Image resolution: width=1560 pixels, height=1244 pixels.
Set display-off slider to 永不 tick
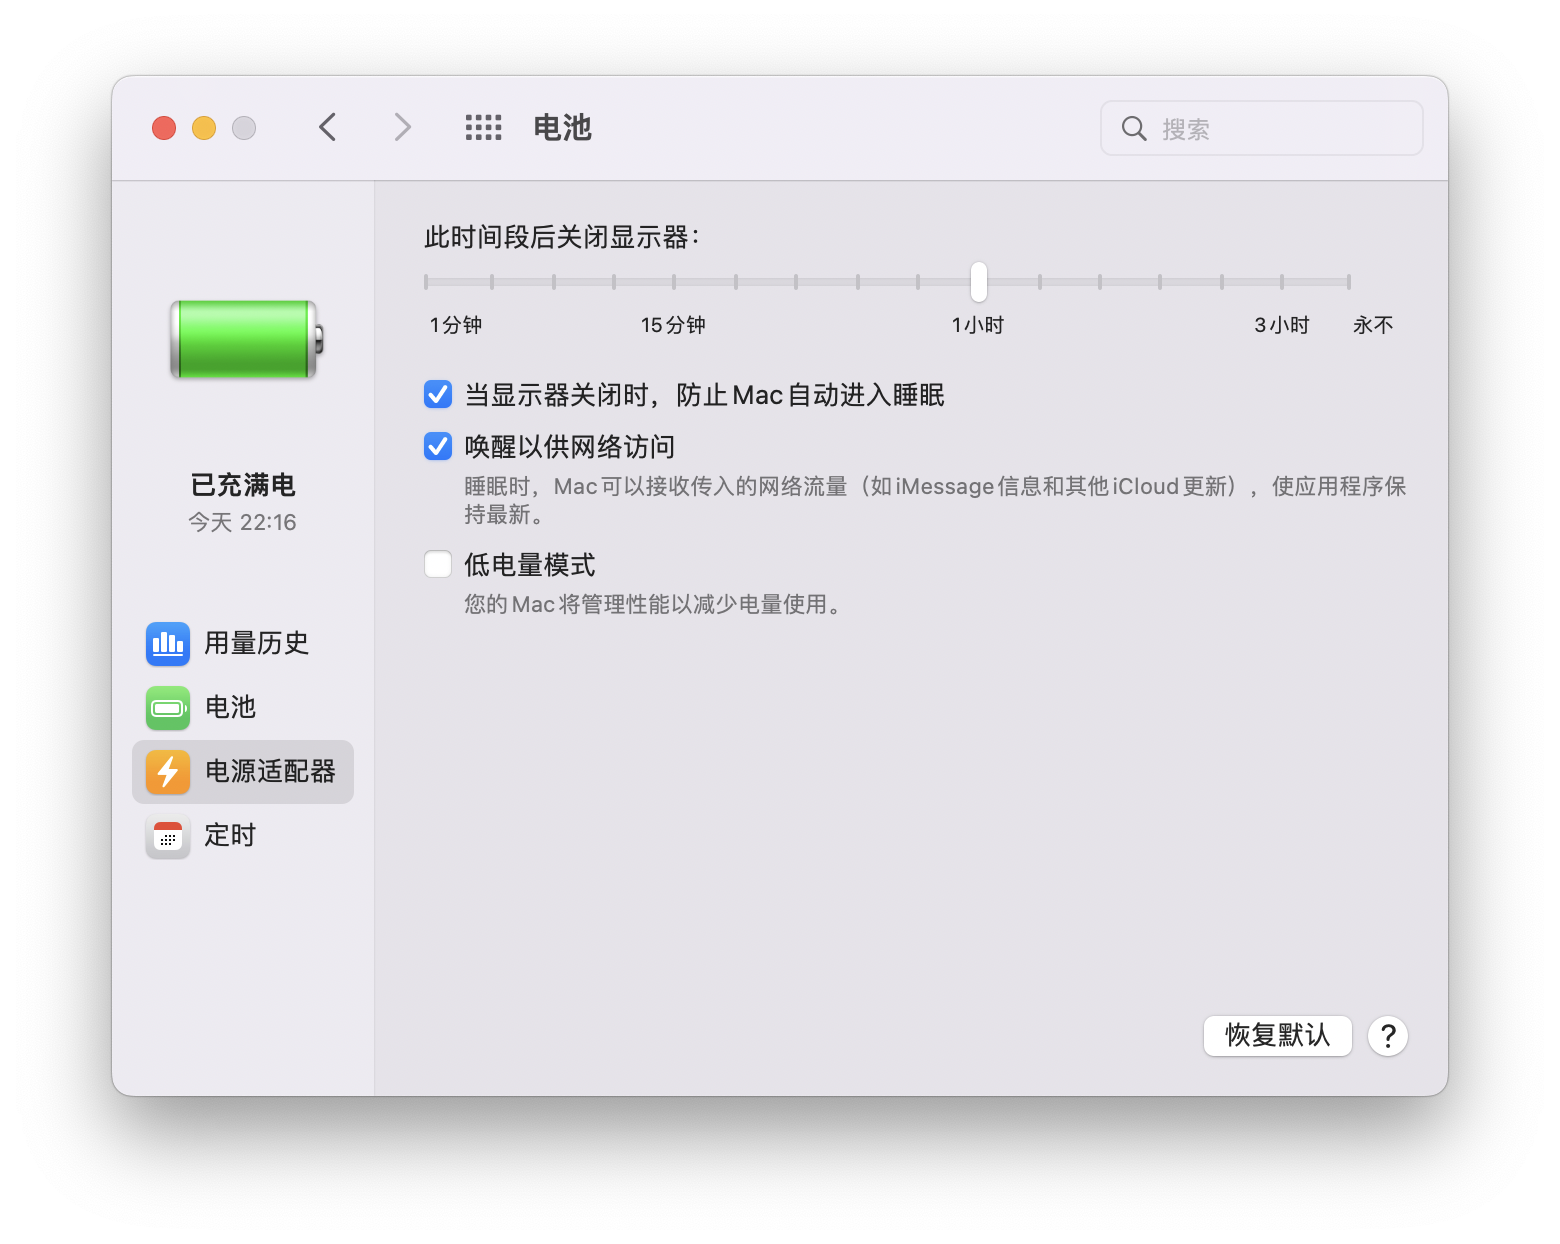[x=1348, y=282]
